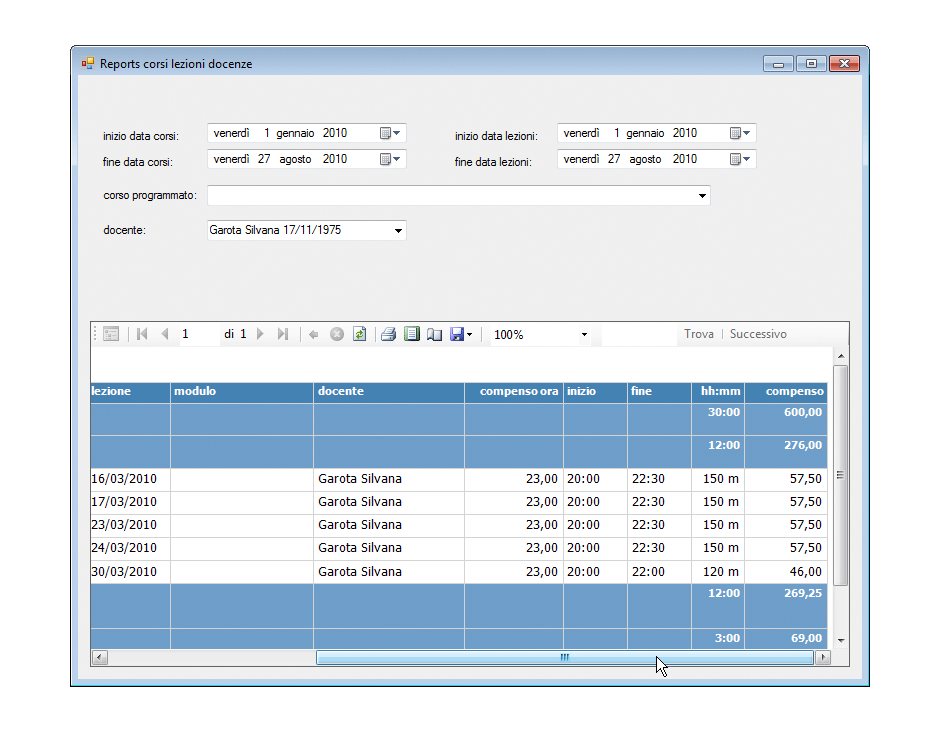Viewport: 940px width, 732px height.
Task: Open page setup dialog
Action: [x=435, y=335]
